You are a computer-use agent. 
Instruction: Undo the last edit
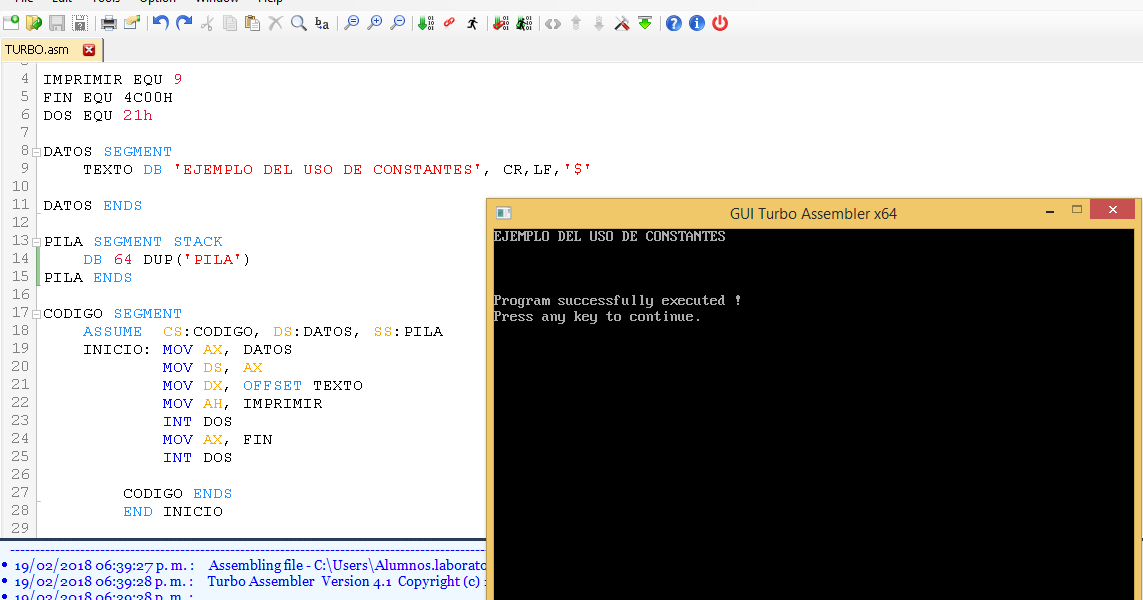(x=160, y=22)
